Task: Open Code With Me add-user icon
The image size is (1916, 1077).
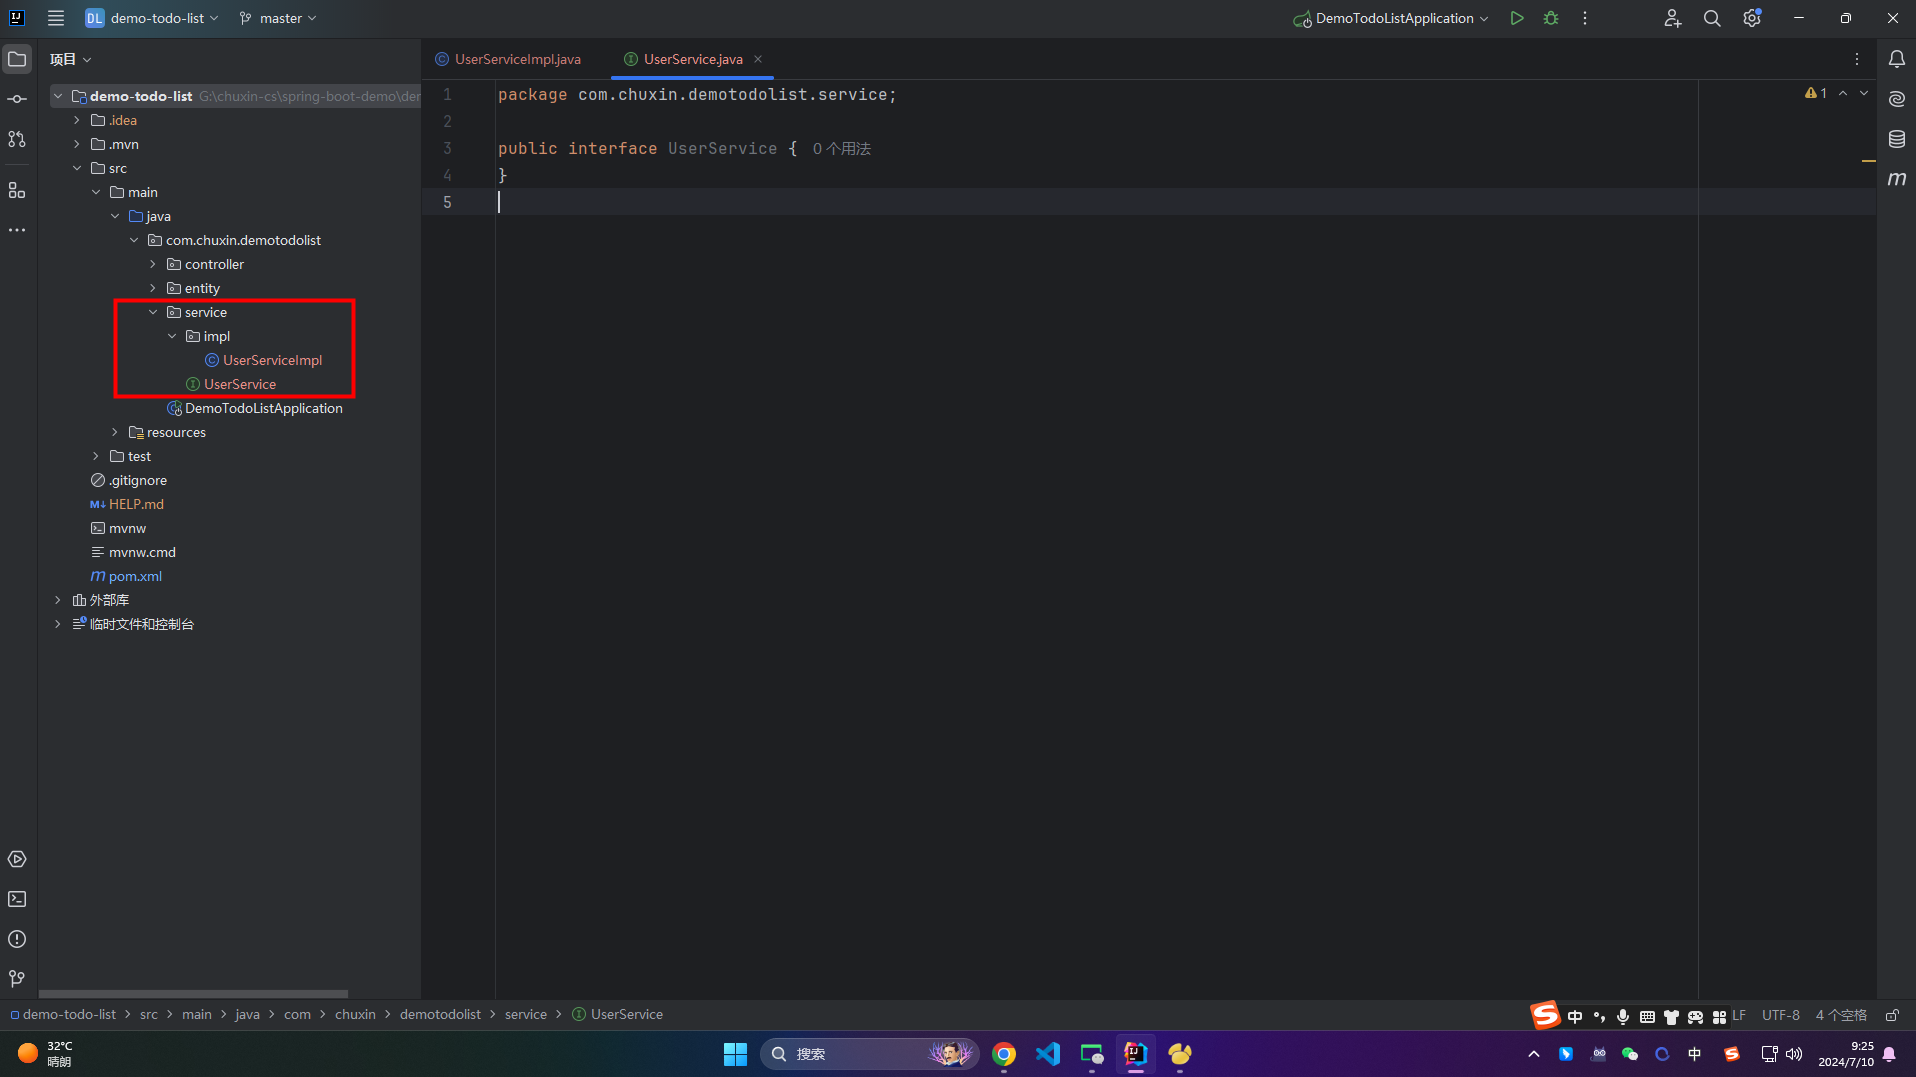Action: tap(1672, 18)
